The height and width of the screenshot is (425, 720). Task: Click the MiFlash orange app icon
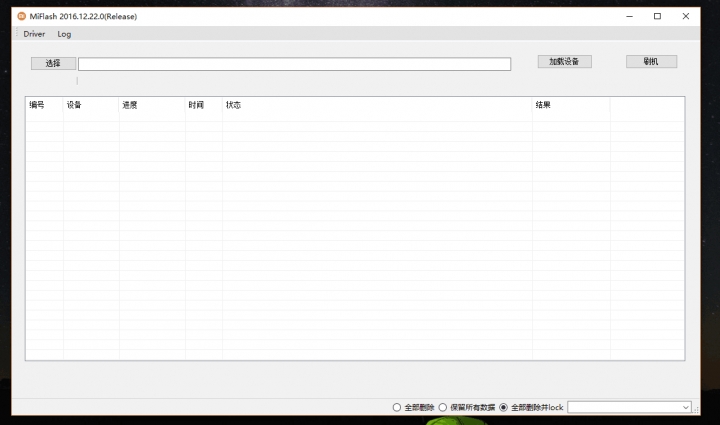pyautogui.click(x=22, y=17)
